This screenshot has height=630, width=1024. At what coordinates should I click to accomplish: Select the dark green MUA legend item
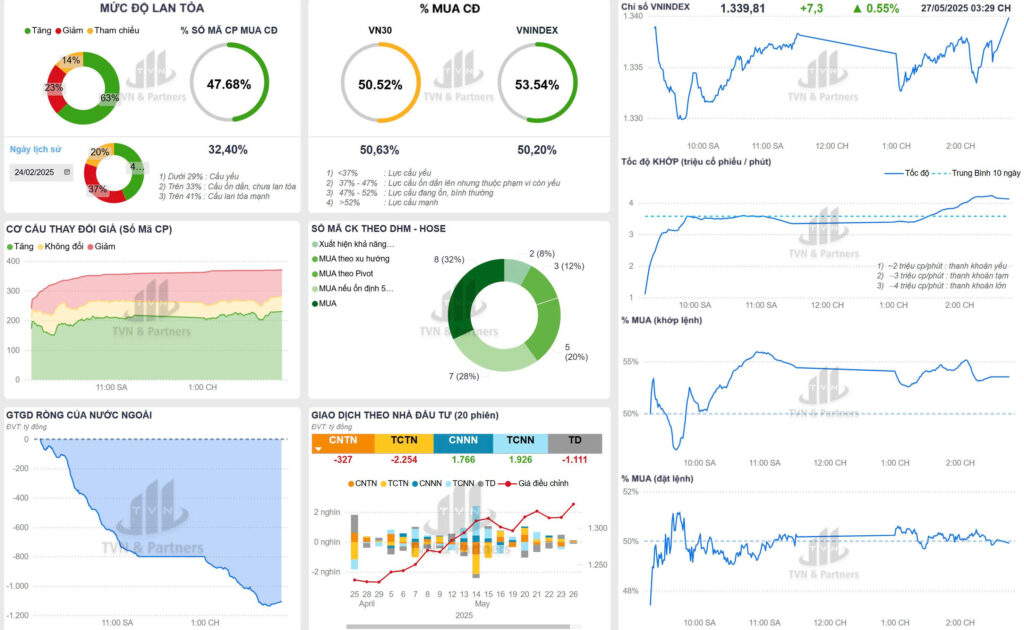[326, 303]
